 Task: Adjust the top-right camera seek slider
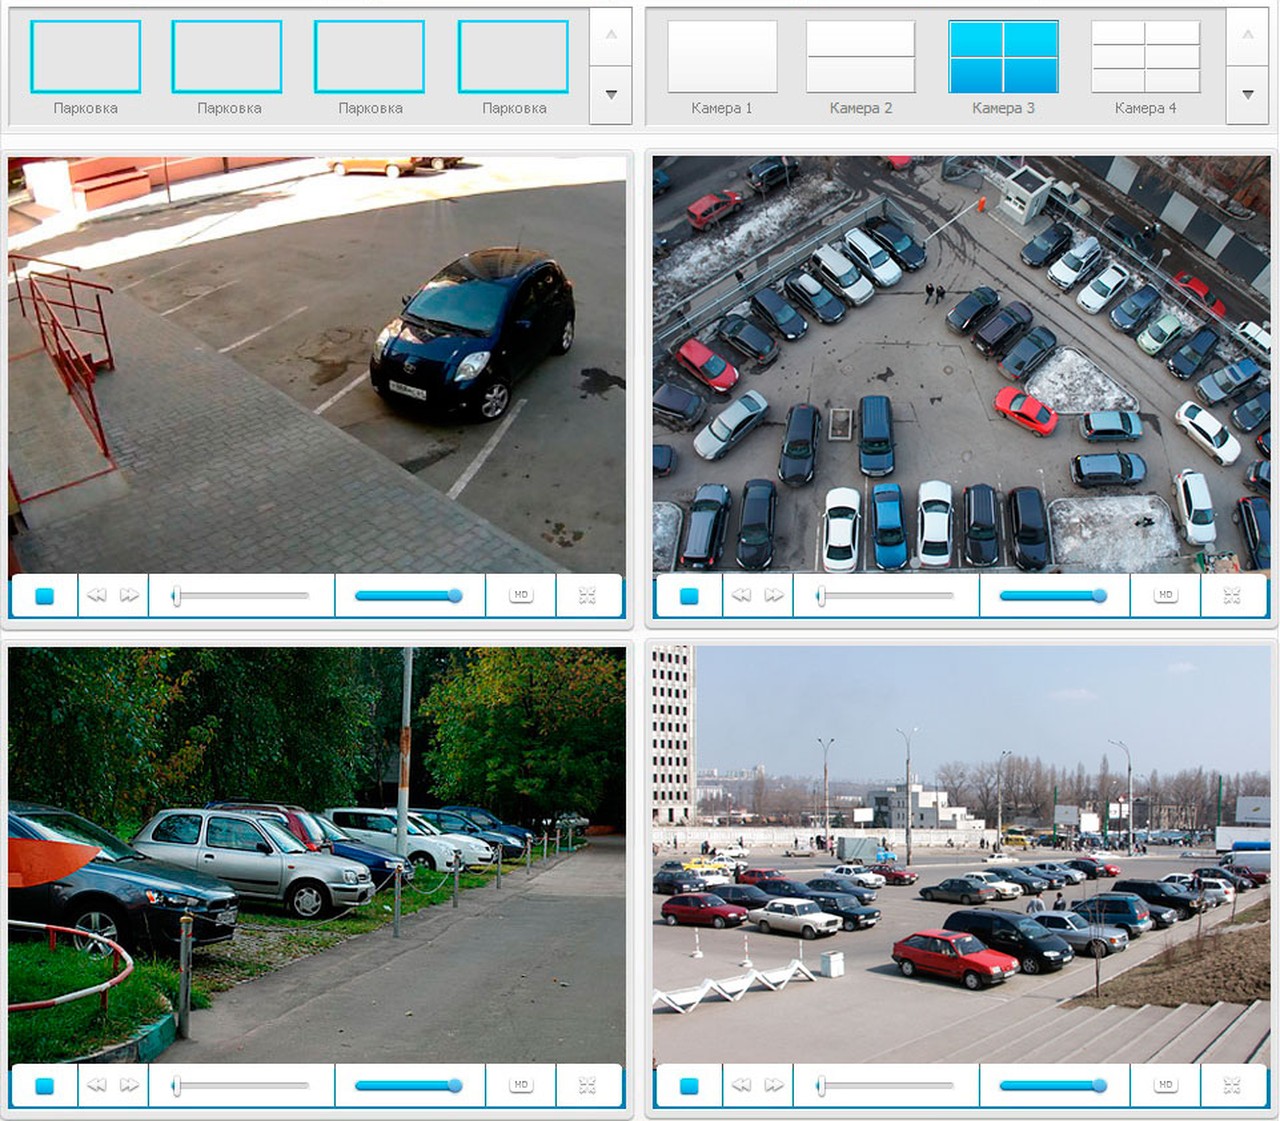point(885,596)
